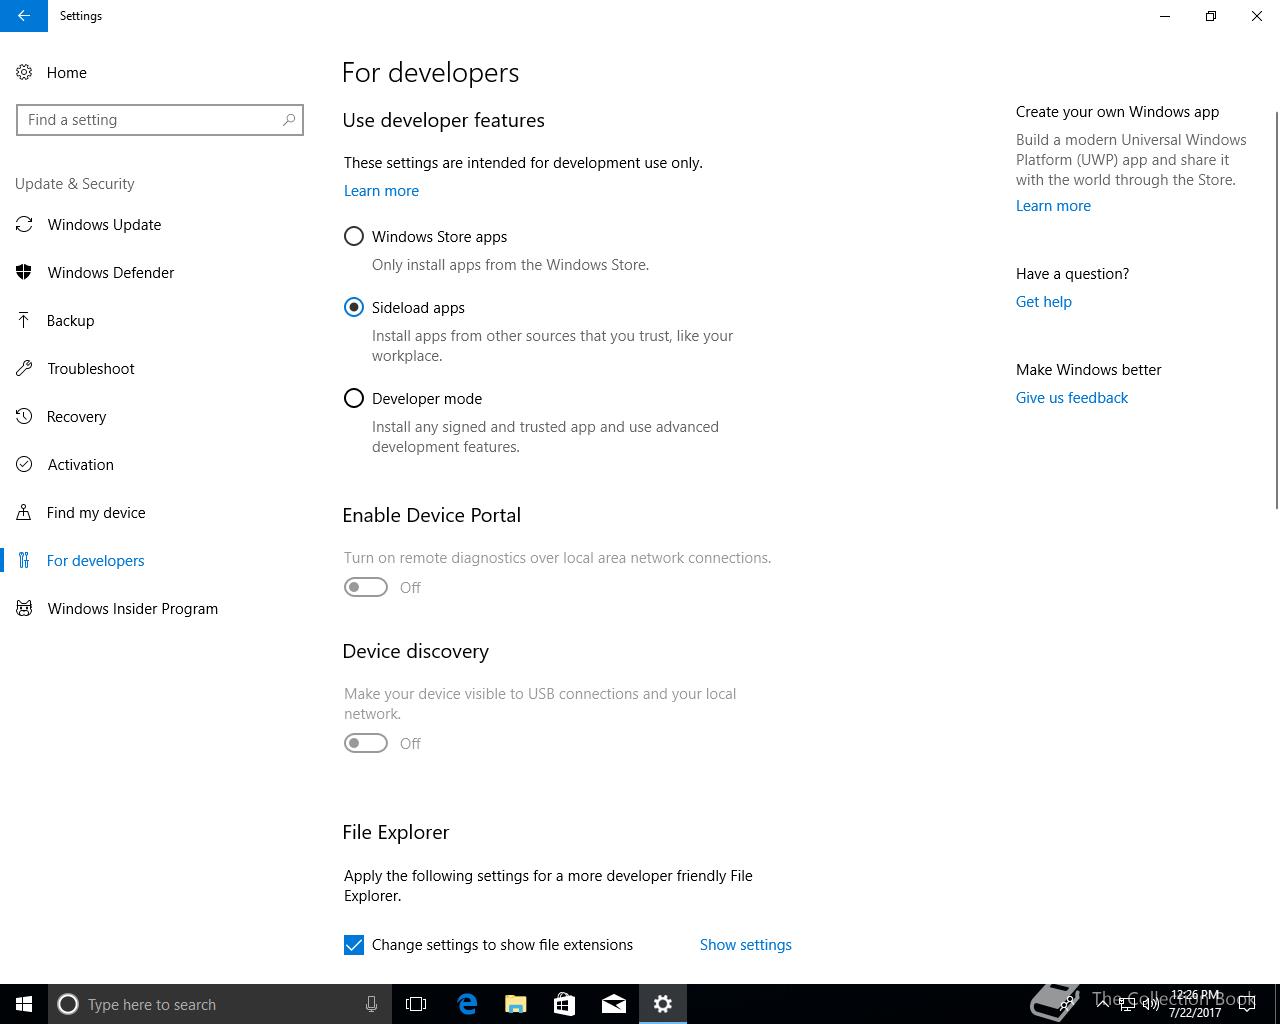Open the Start menu with the Windows logo
Screen dimensions: 1280x1024
pos(24,1004)
